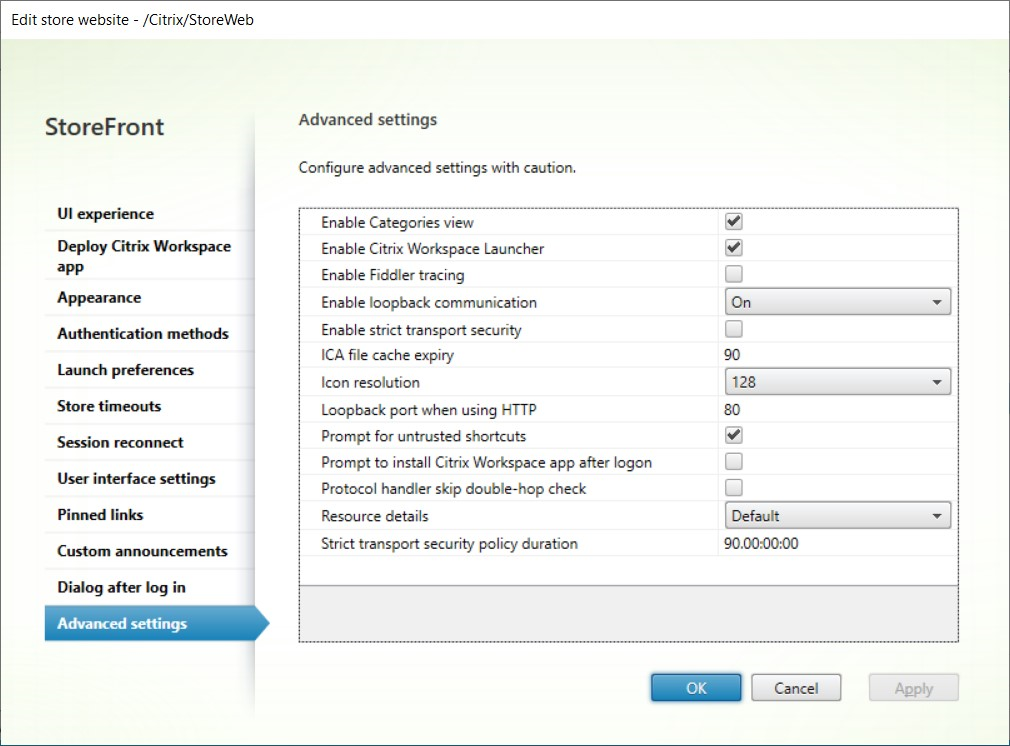Check Enable strict transport security
Image resolution: width=1010 pixels, height=746 pixels.
click(734, 329)
